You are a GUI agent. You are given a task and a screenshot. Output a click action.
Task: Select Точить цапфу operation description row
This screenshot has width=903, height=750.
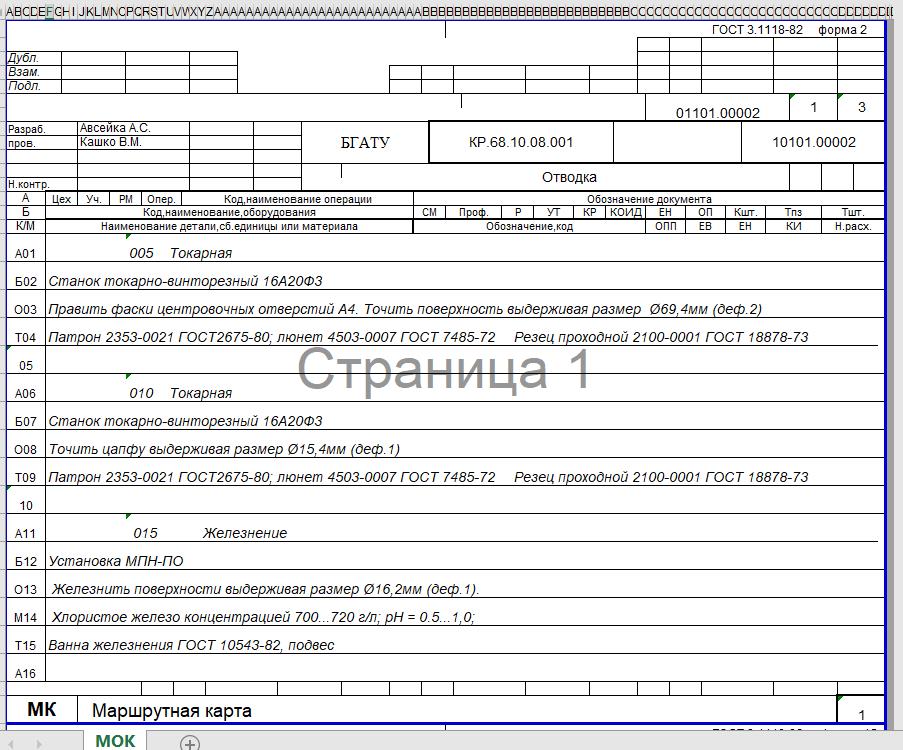tap(224, 449)
